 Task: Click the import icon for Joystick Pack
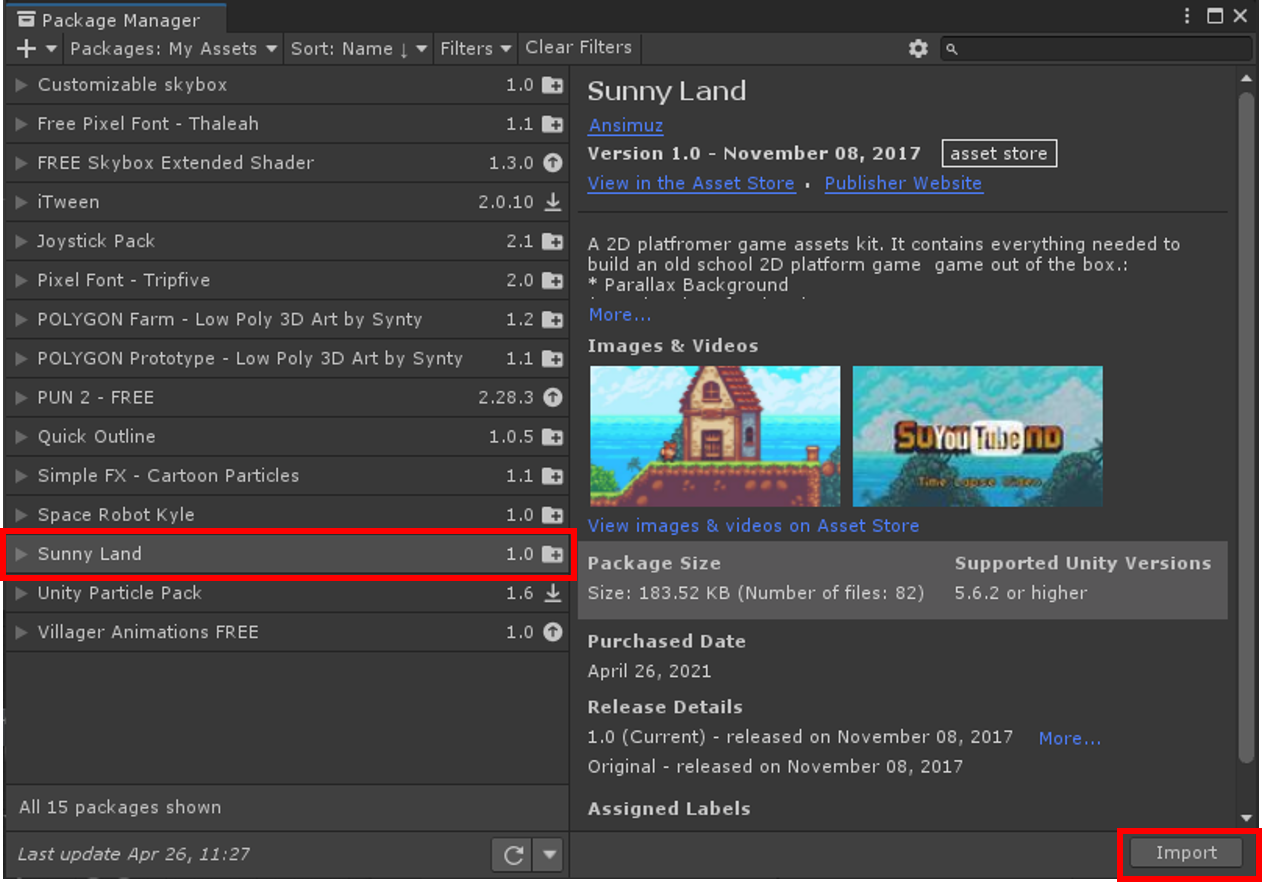coord(552,241)
